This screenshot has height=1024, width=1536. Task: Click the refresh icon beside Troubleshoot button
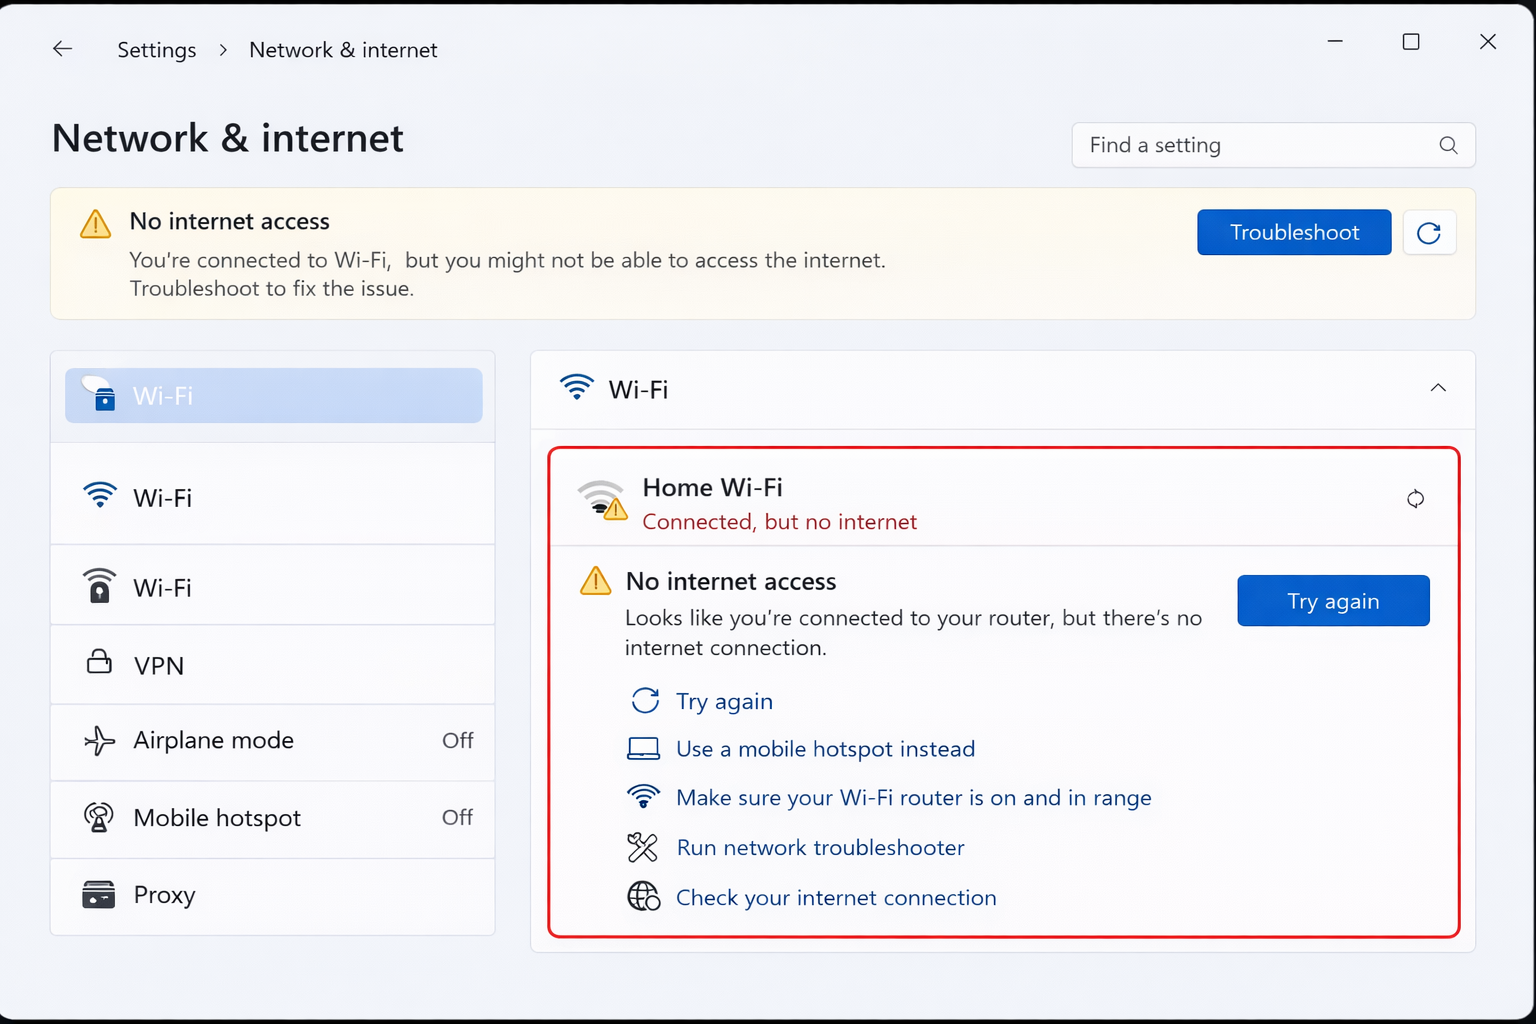pos(1429,232)
